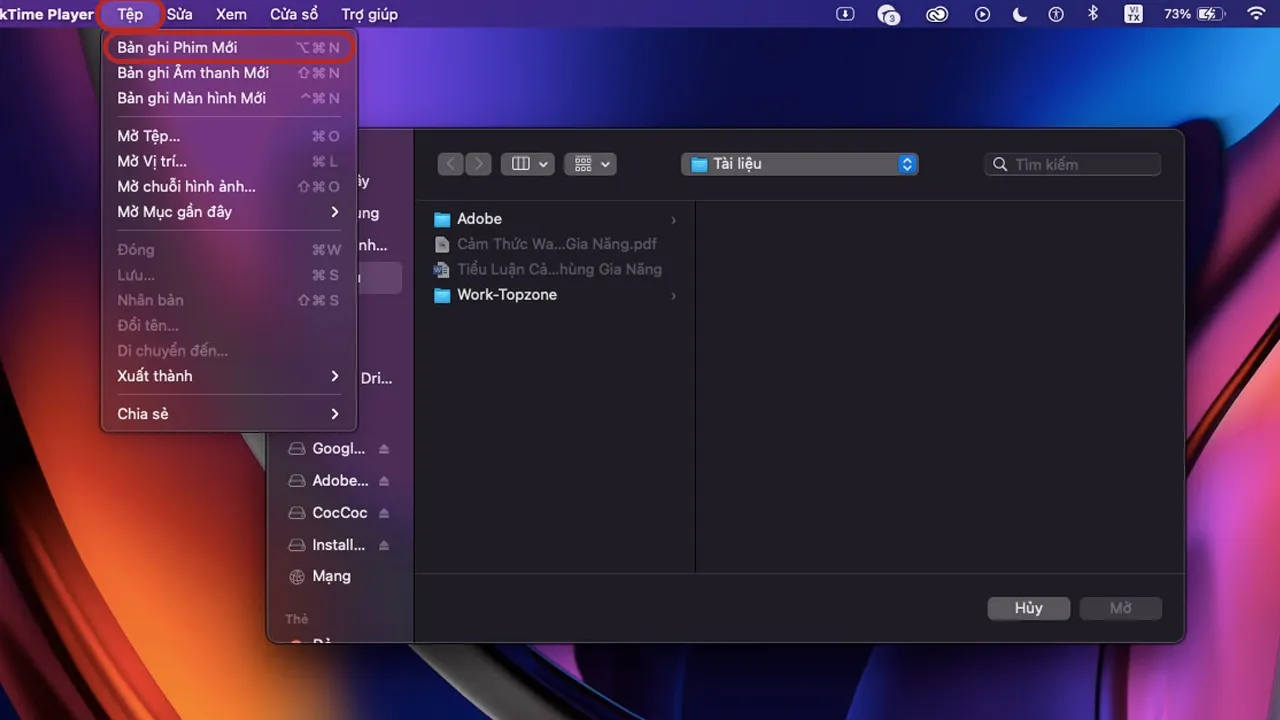The height and width of the screenshot is (720, 1280).
Task: Click the Hủy button
Action: (1028, 608)
